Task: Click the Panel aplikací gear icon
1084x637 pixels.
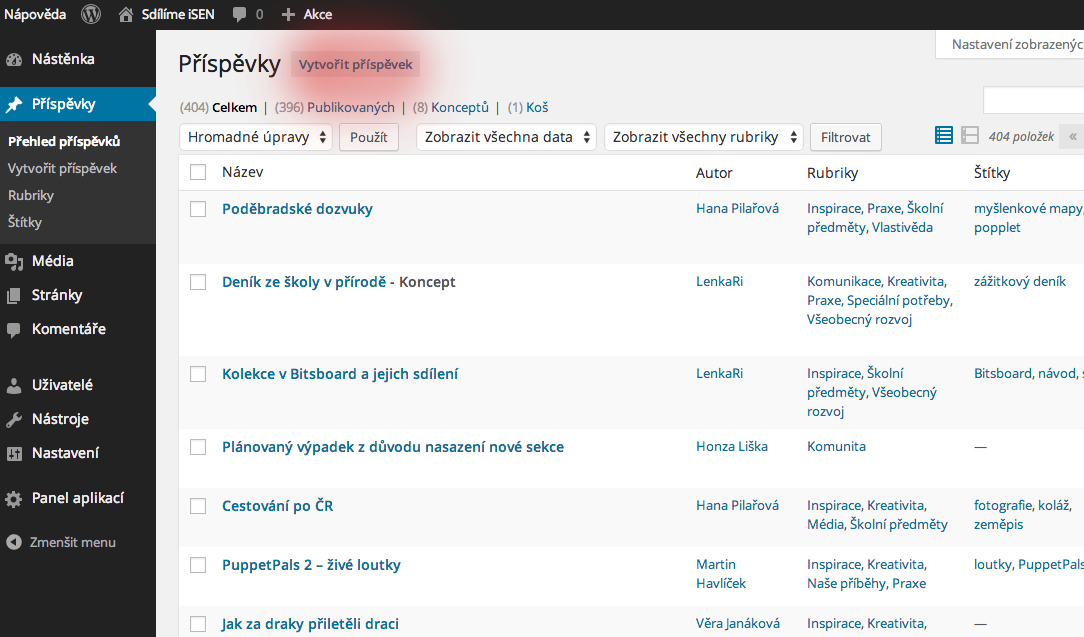Action: point(14,499)
